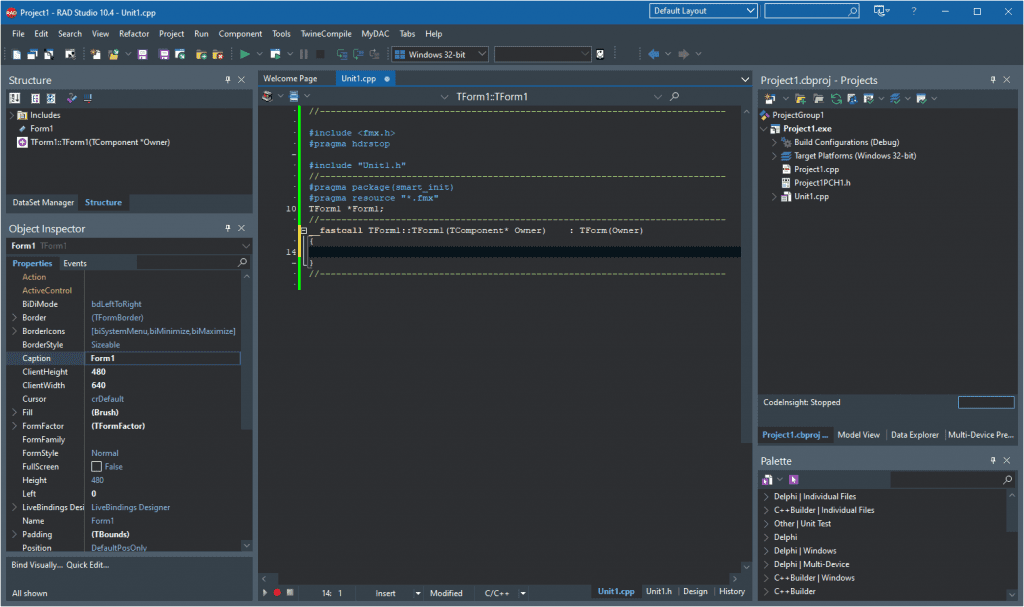Open the Data Explorer tab
This screenshot has height=607, width=1024.
(914, 435)
